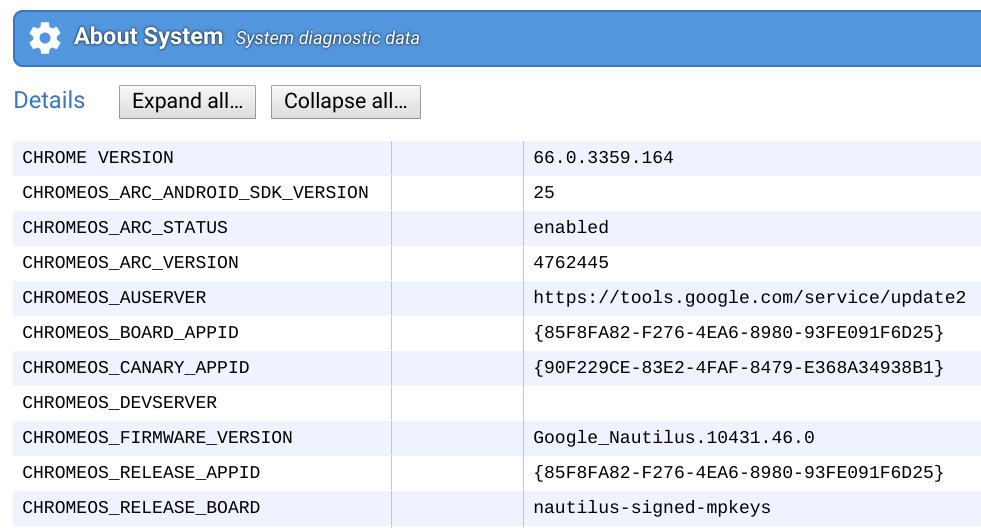
Task: Select the About System title text
Action: [x=148, y=37]
